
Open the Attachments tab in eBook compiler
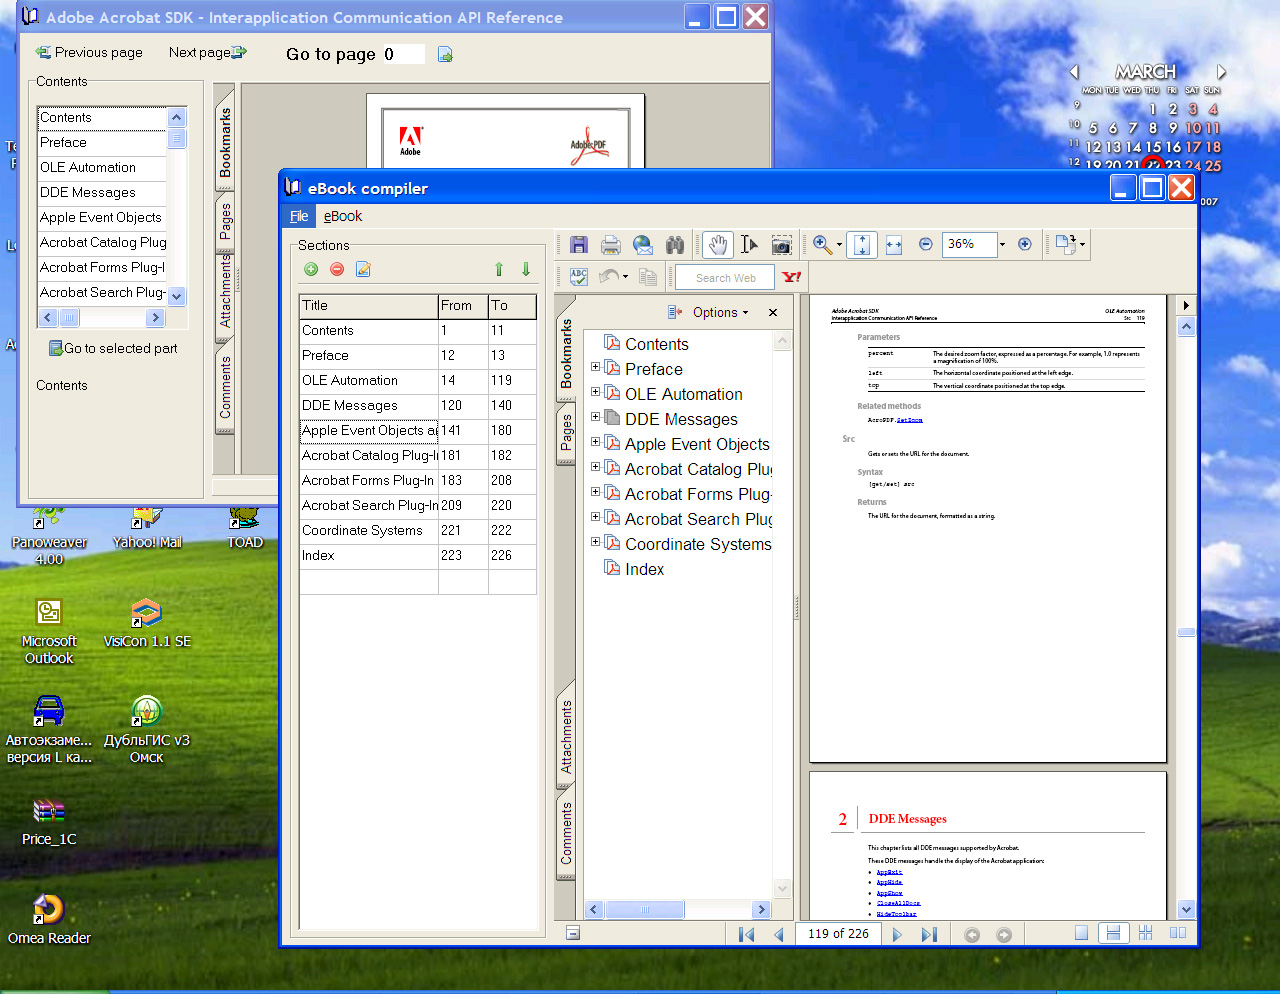point(566,736)
